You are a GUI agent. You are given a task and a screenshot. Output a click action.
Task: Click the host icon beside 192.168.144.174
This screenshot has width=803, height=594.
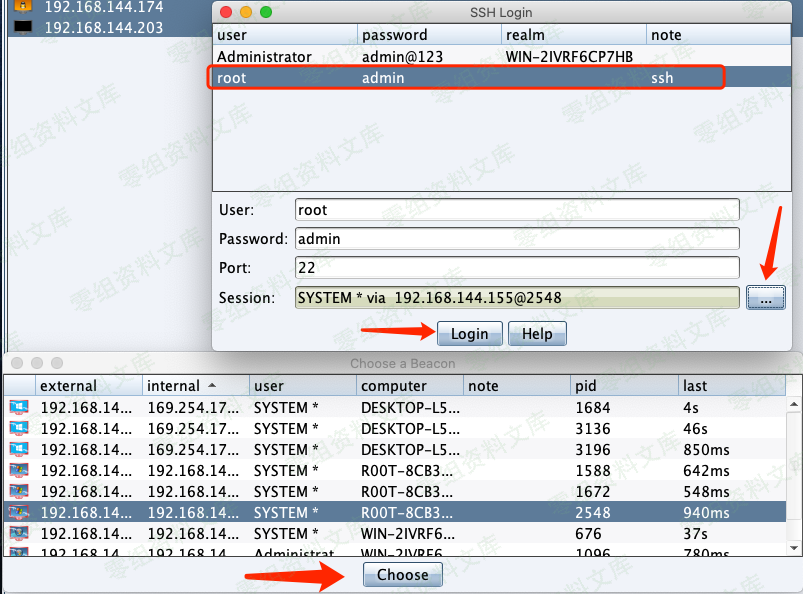pos(22,6)
